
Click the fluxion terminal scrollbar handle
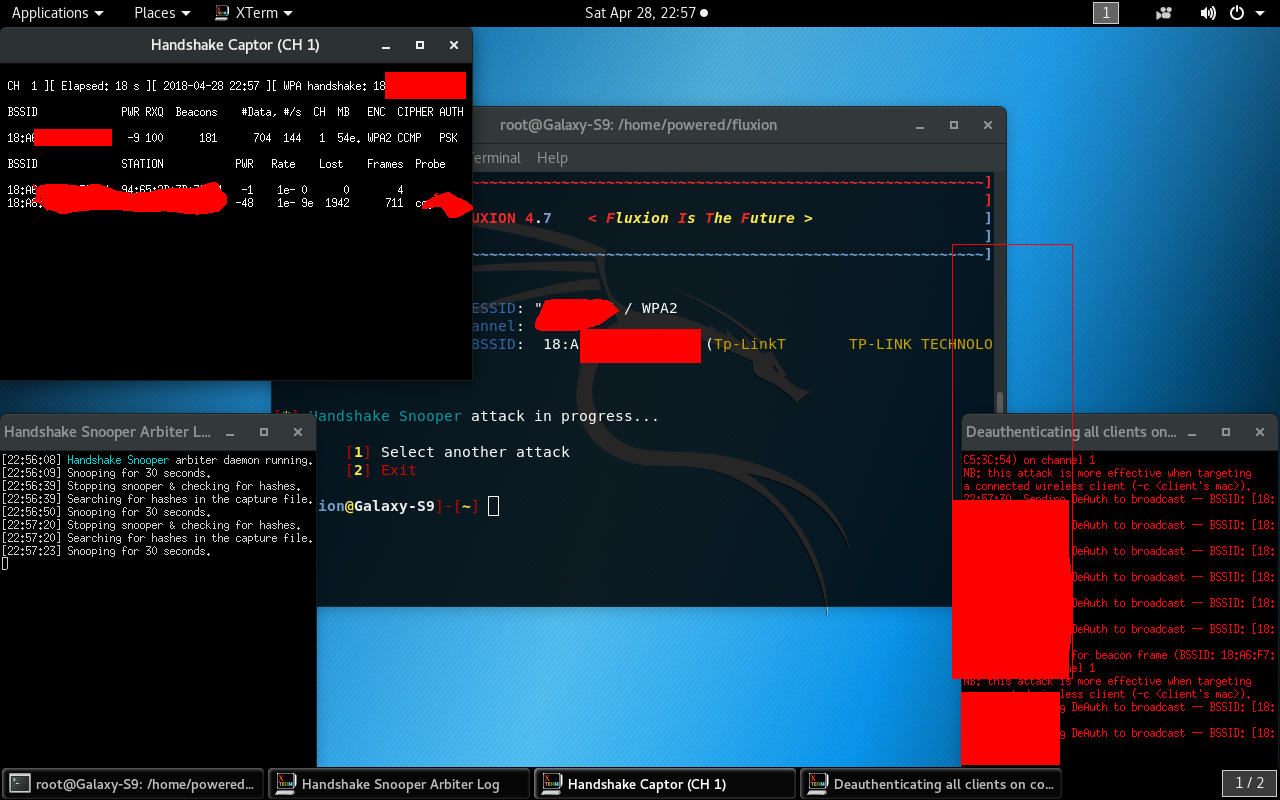[x=999, y=402]
